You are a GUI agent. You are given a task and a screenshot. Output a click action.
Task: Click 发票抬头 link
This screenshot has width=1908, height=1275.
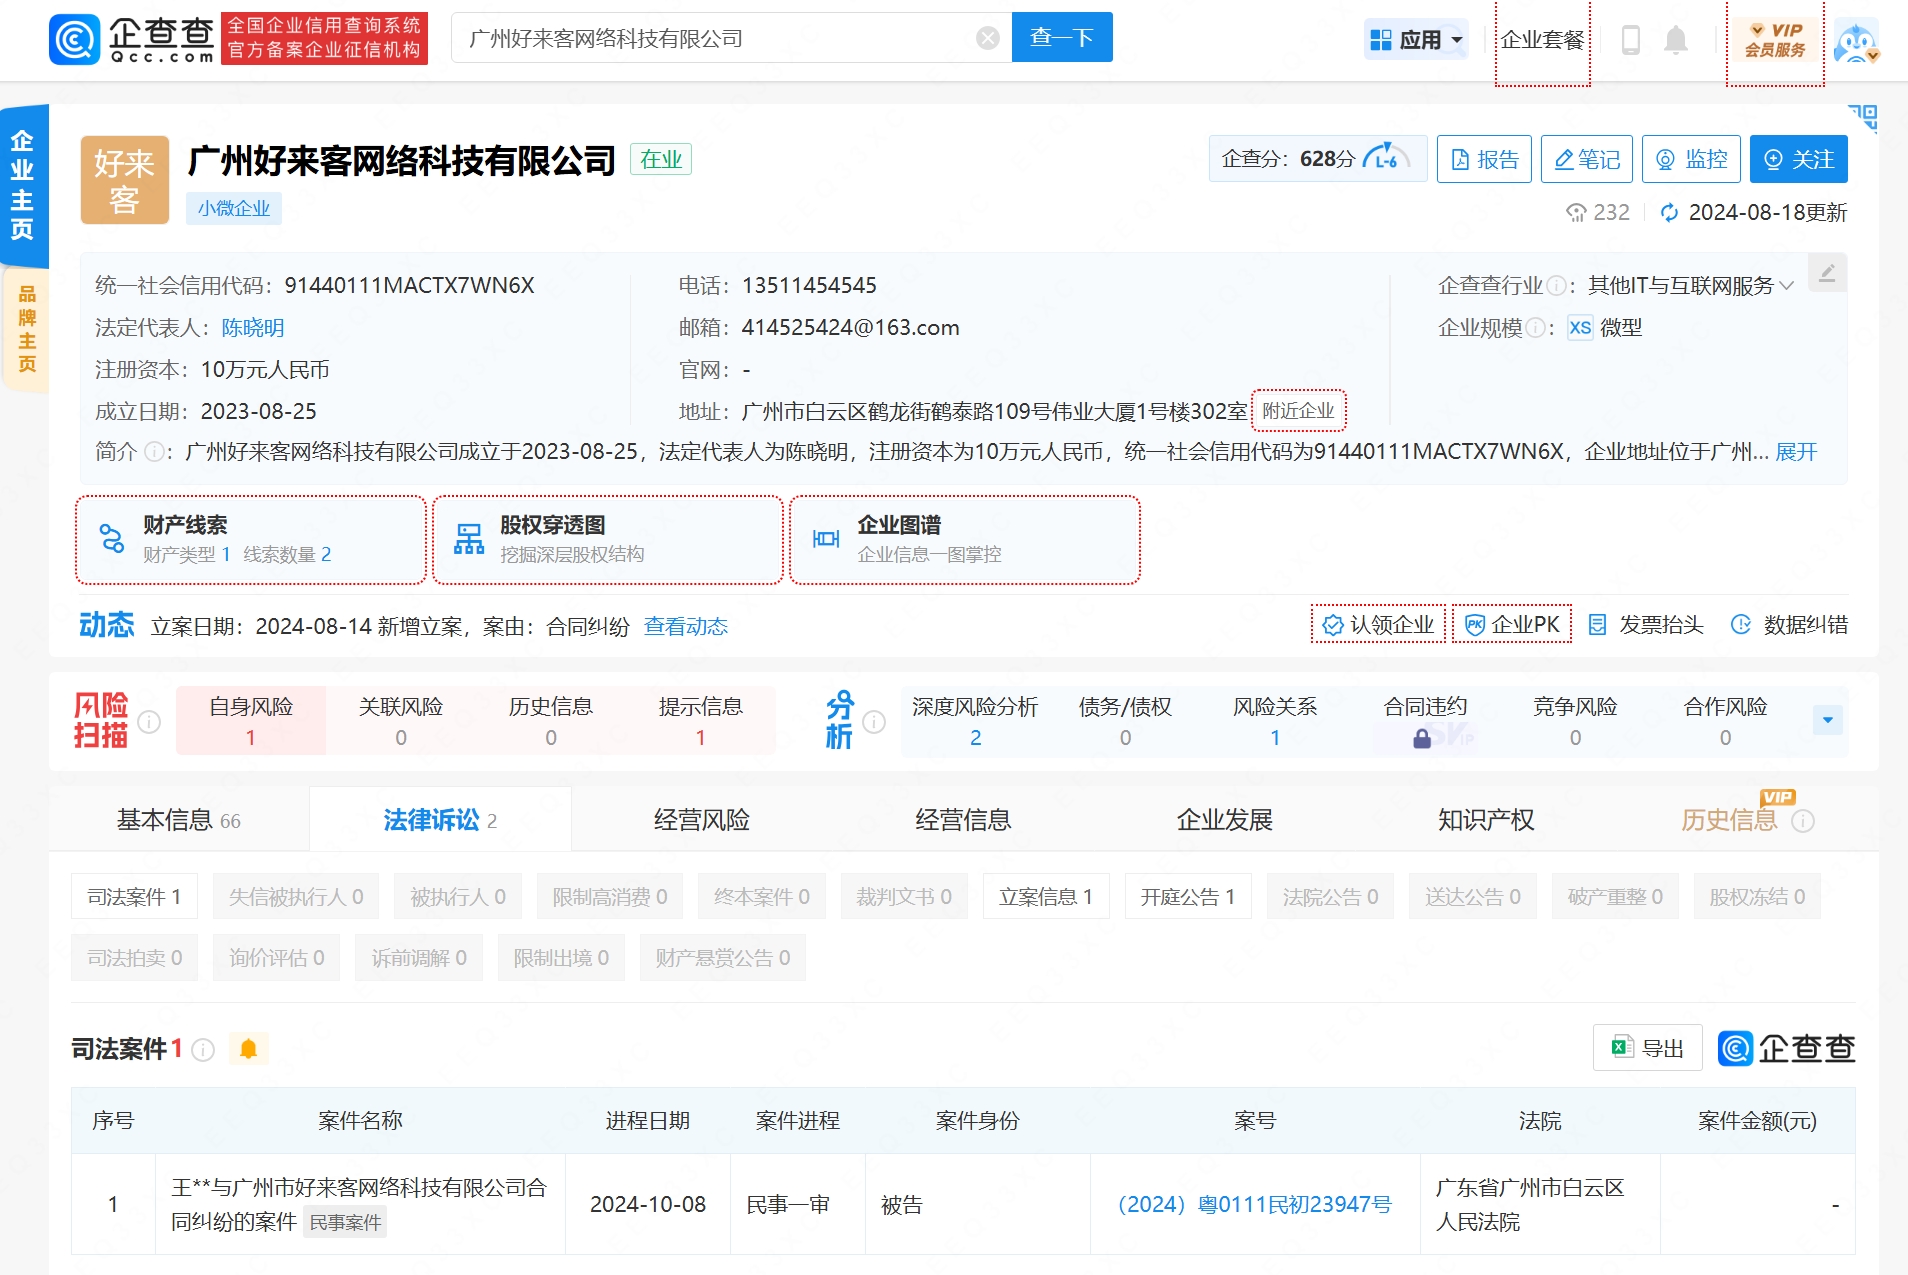point(1646,625)
